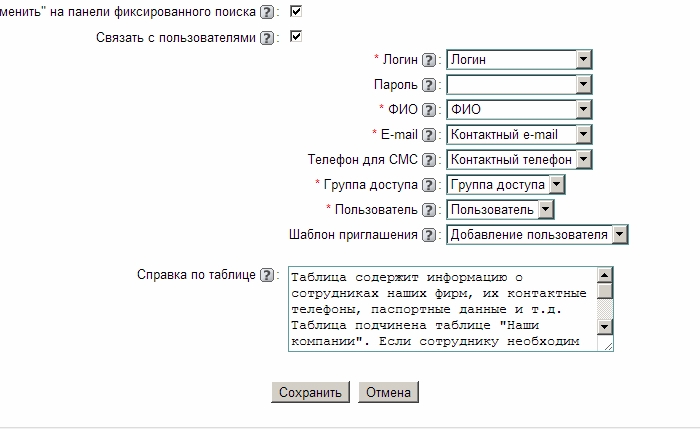Expand the Группа доступа dropdown
Viewport: 700px width, 429px height.
pyautogui.click(x=556, y=185)
